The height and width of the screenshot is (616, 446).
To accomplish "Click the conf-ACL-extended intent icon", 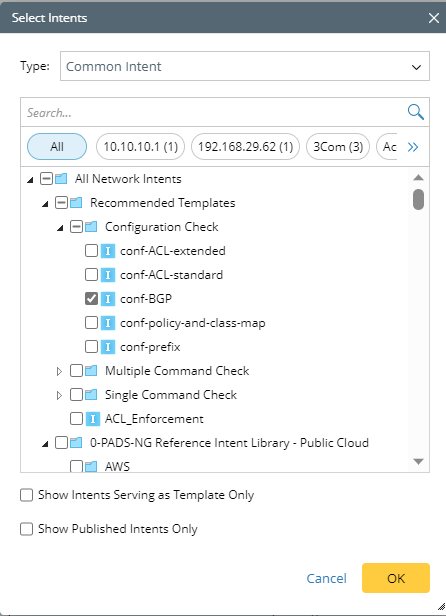I will pyautogui.click(x=108, y=251).
